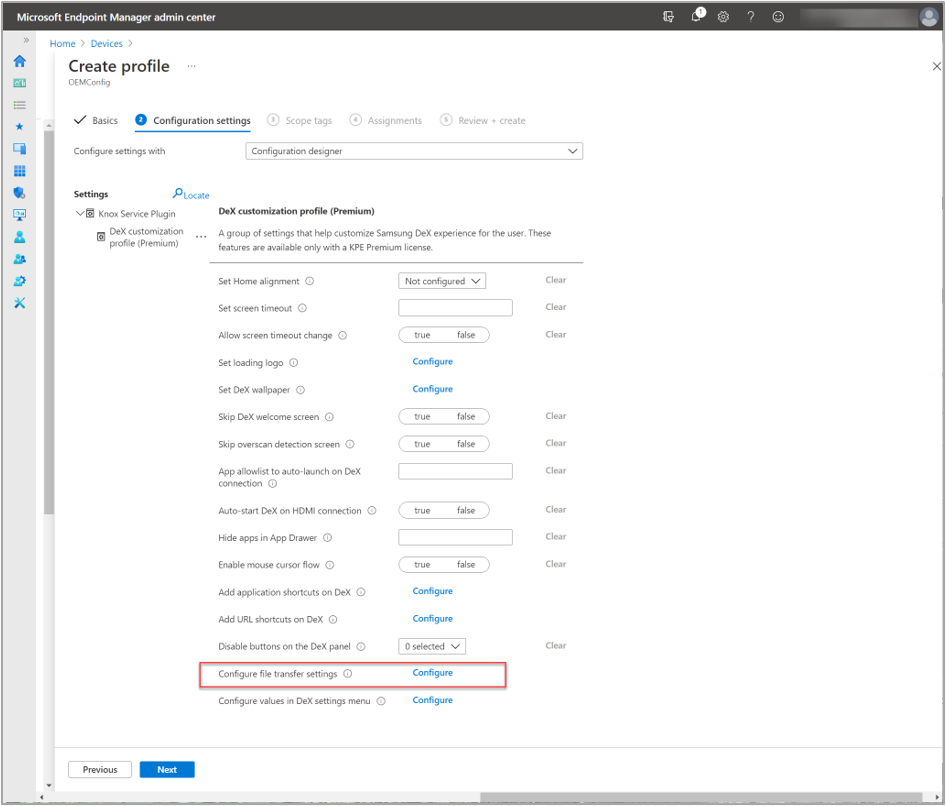Screen dimensions: 946x806
Task: Open help question mark icon
Action: pos(751,17)
